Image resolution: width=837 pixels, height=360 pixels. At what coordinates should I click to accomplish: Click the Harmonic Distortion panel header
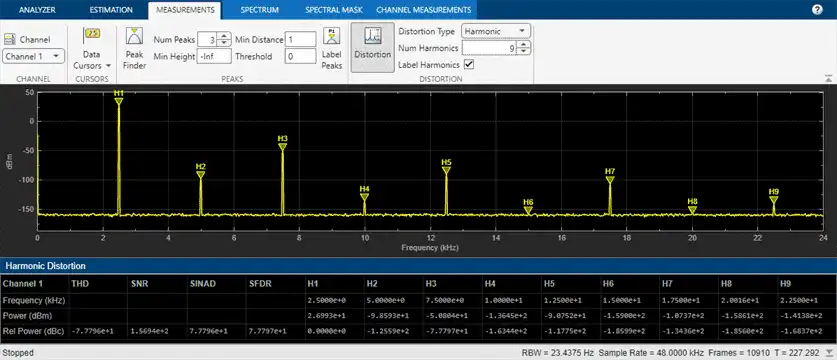pos(418,265)
